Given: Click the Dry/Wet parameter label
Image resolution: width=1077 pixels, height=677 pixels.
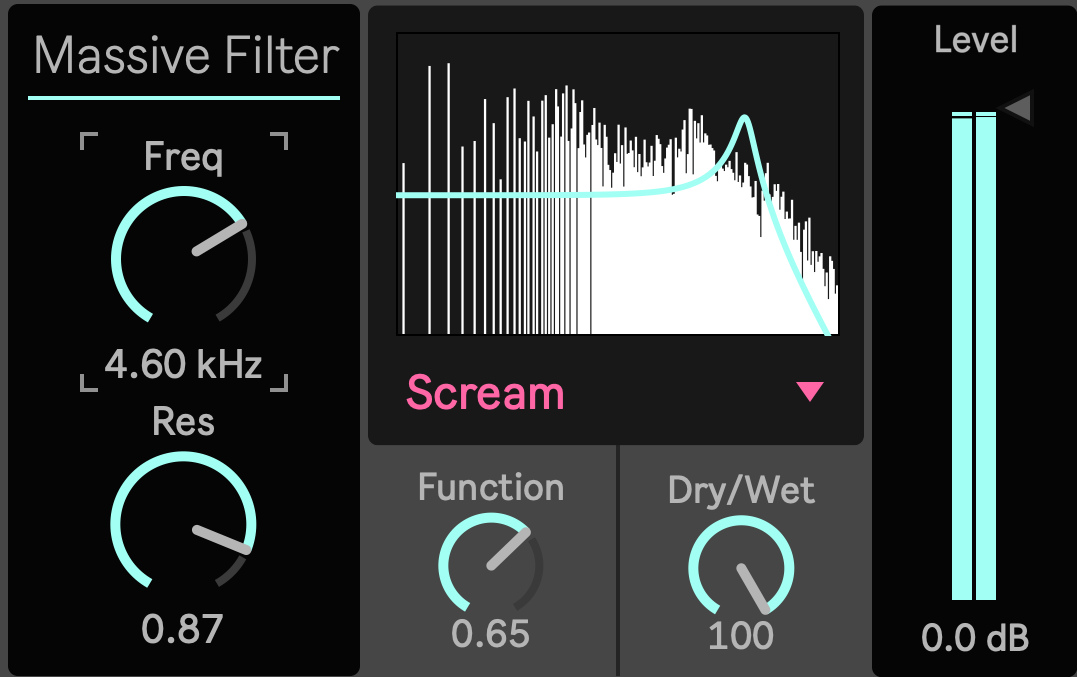Looking at the screenshot, I should [x=741, y=490].
